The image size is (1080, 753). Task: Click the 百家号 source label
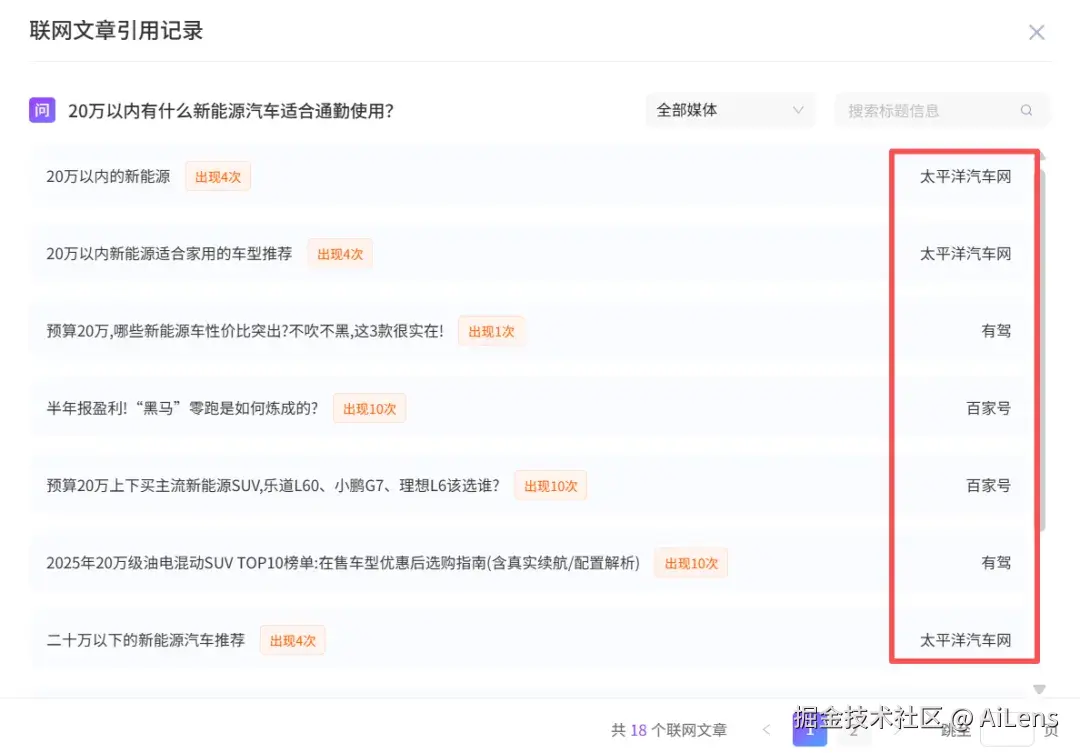(988, 408)
